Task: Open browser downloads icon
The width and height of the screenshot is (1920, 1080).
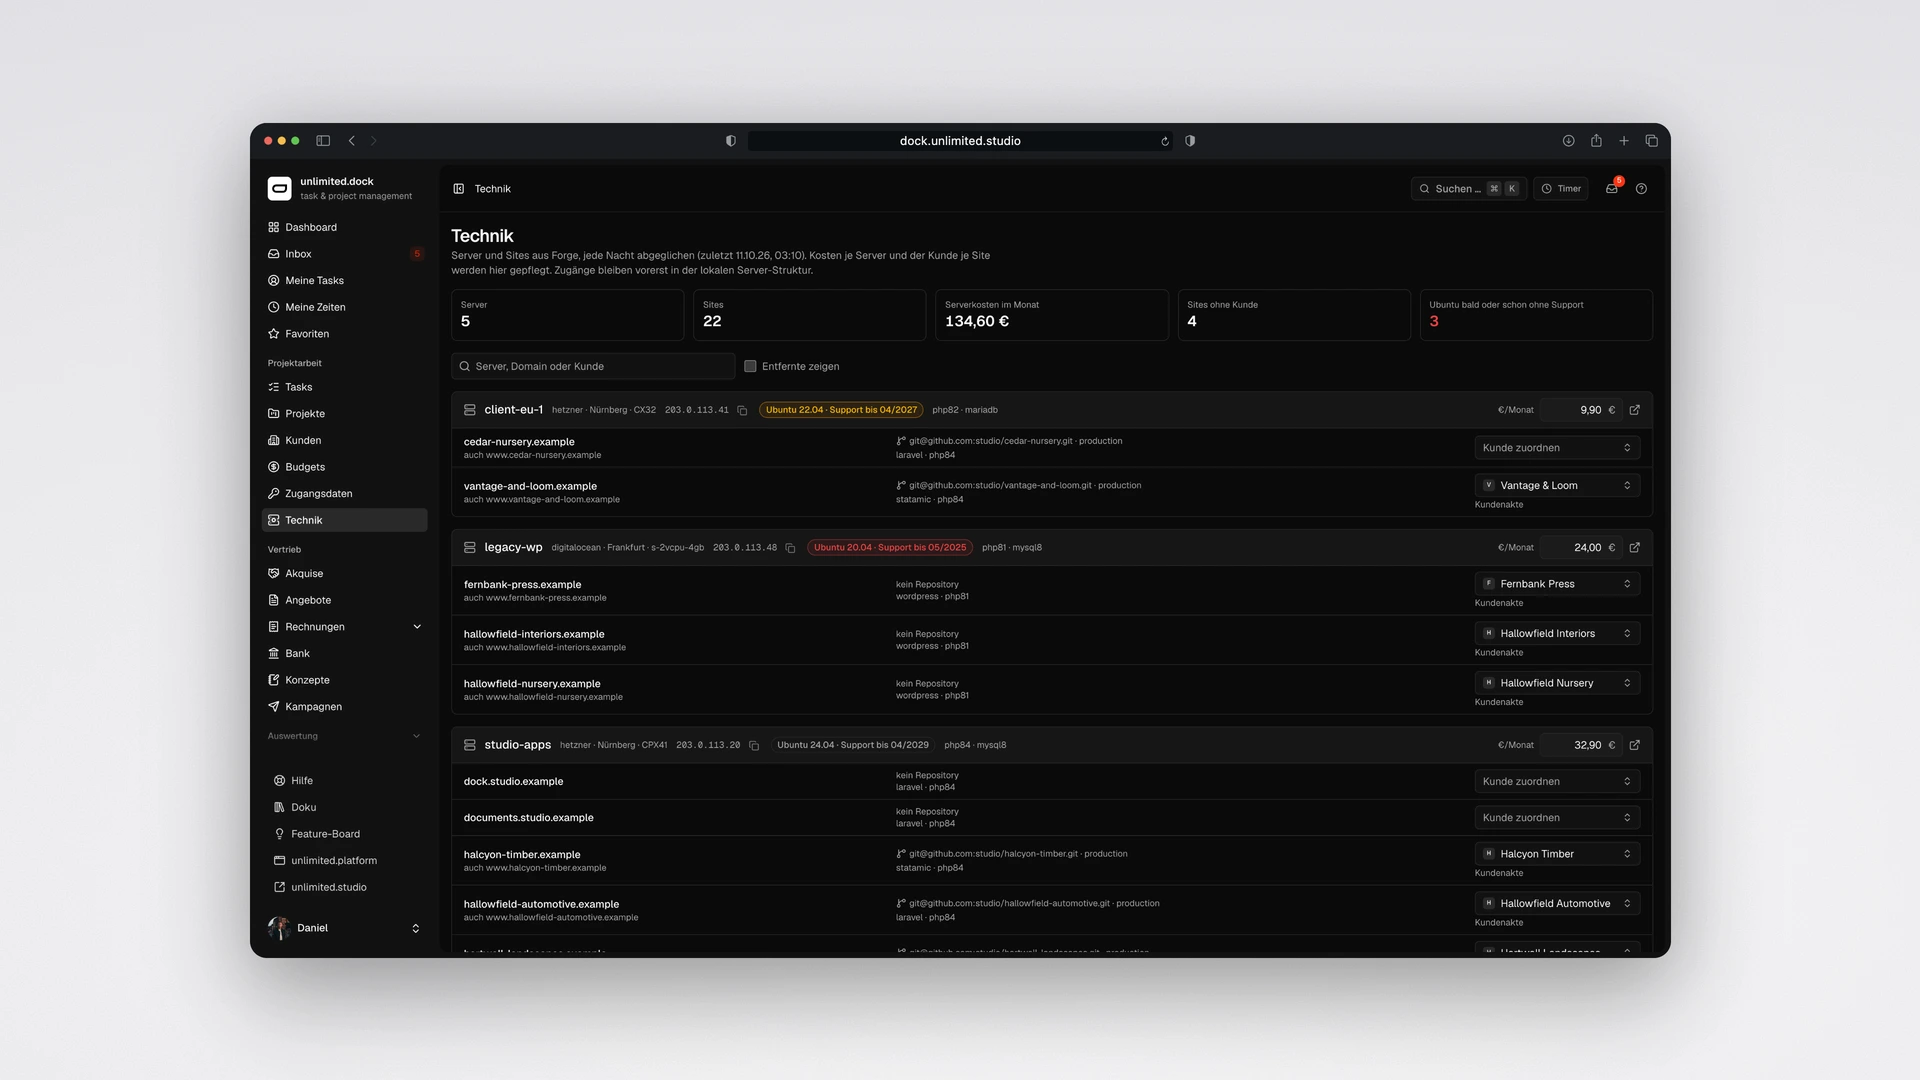Action: 1568,141
